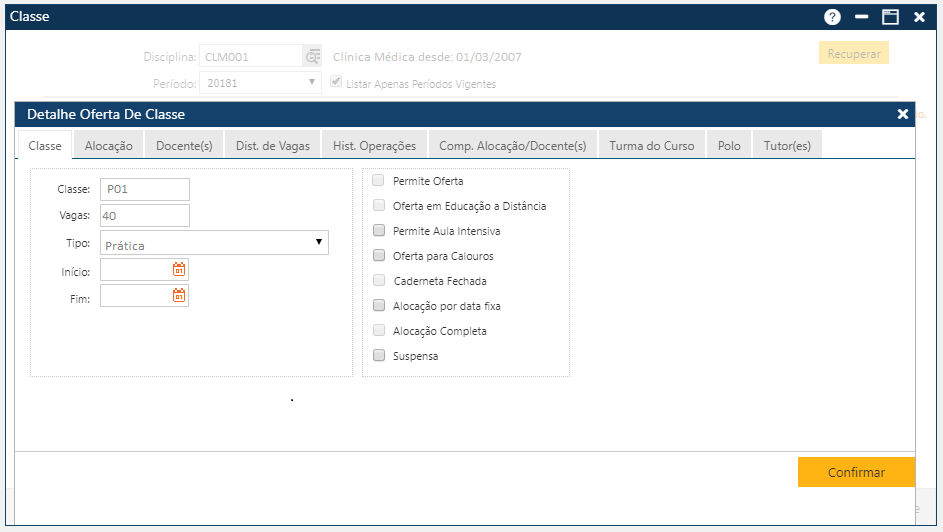Enable the Permite Aula Intensiva checkbox
The height and width of the screenshot is (532, 943).
pyautogui.click(x=379, y=231)
